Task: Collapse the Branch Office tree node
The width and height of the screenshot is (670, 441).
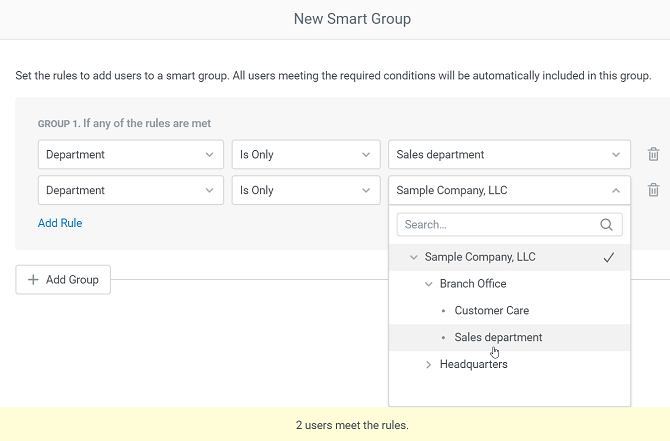Action: pos(428,284)
